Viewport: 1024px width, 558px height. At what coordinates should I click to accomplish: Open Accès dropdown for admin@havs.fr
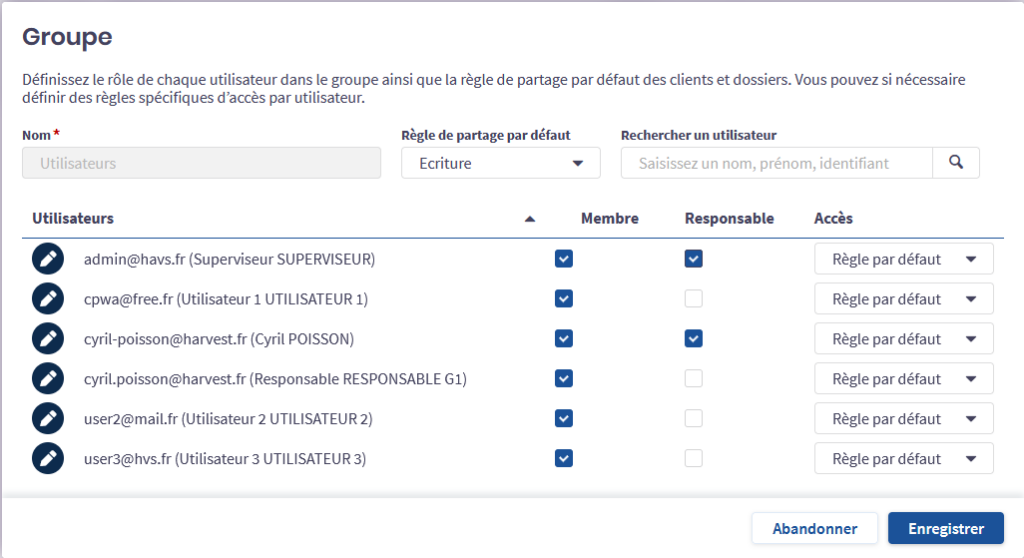point(903,259)
